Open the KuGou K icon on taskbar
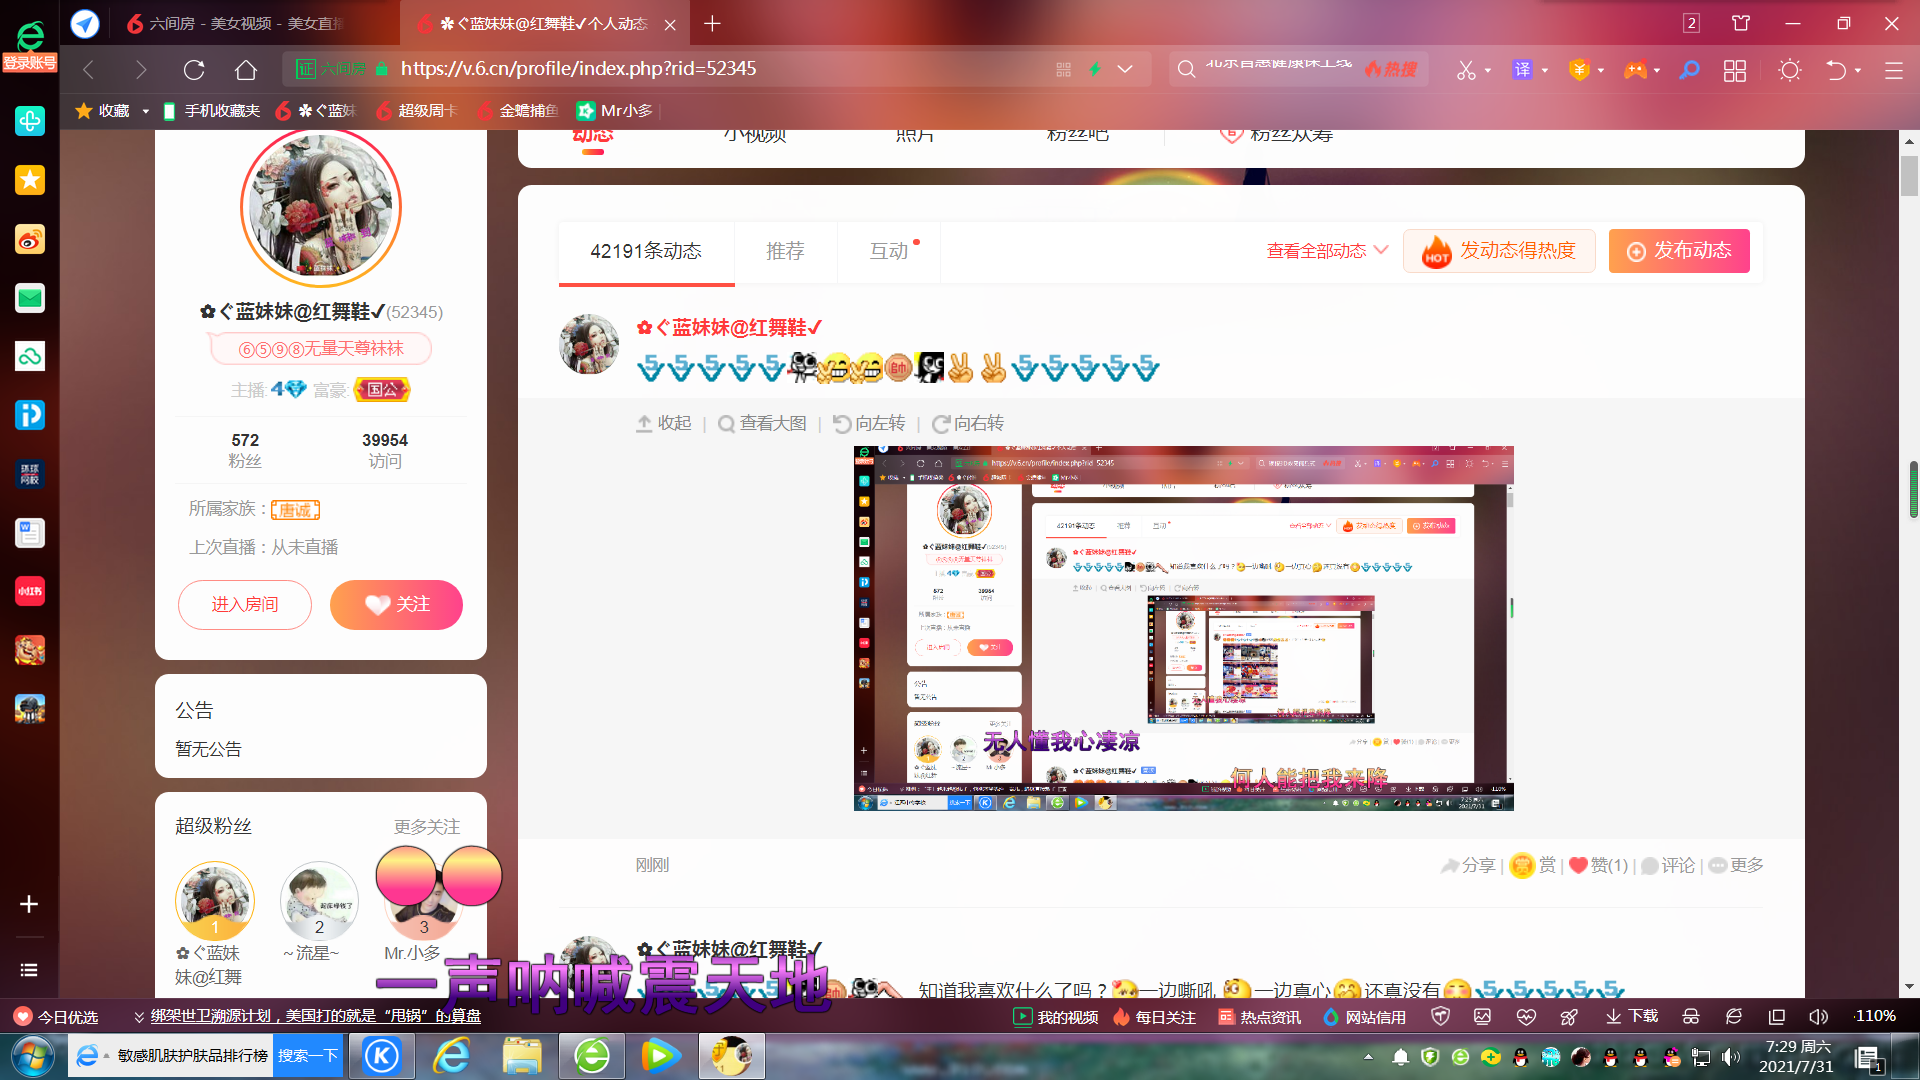The height and width of the screenshot is (1080, 1920). coord(382,1056)
